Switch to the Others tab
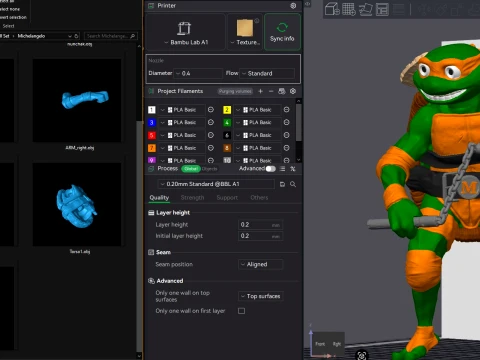This screenshot has height=360, width=480. (259, 198)
